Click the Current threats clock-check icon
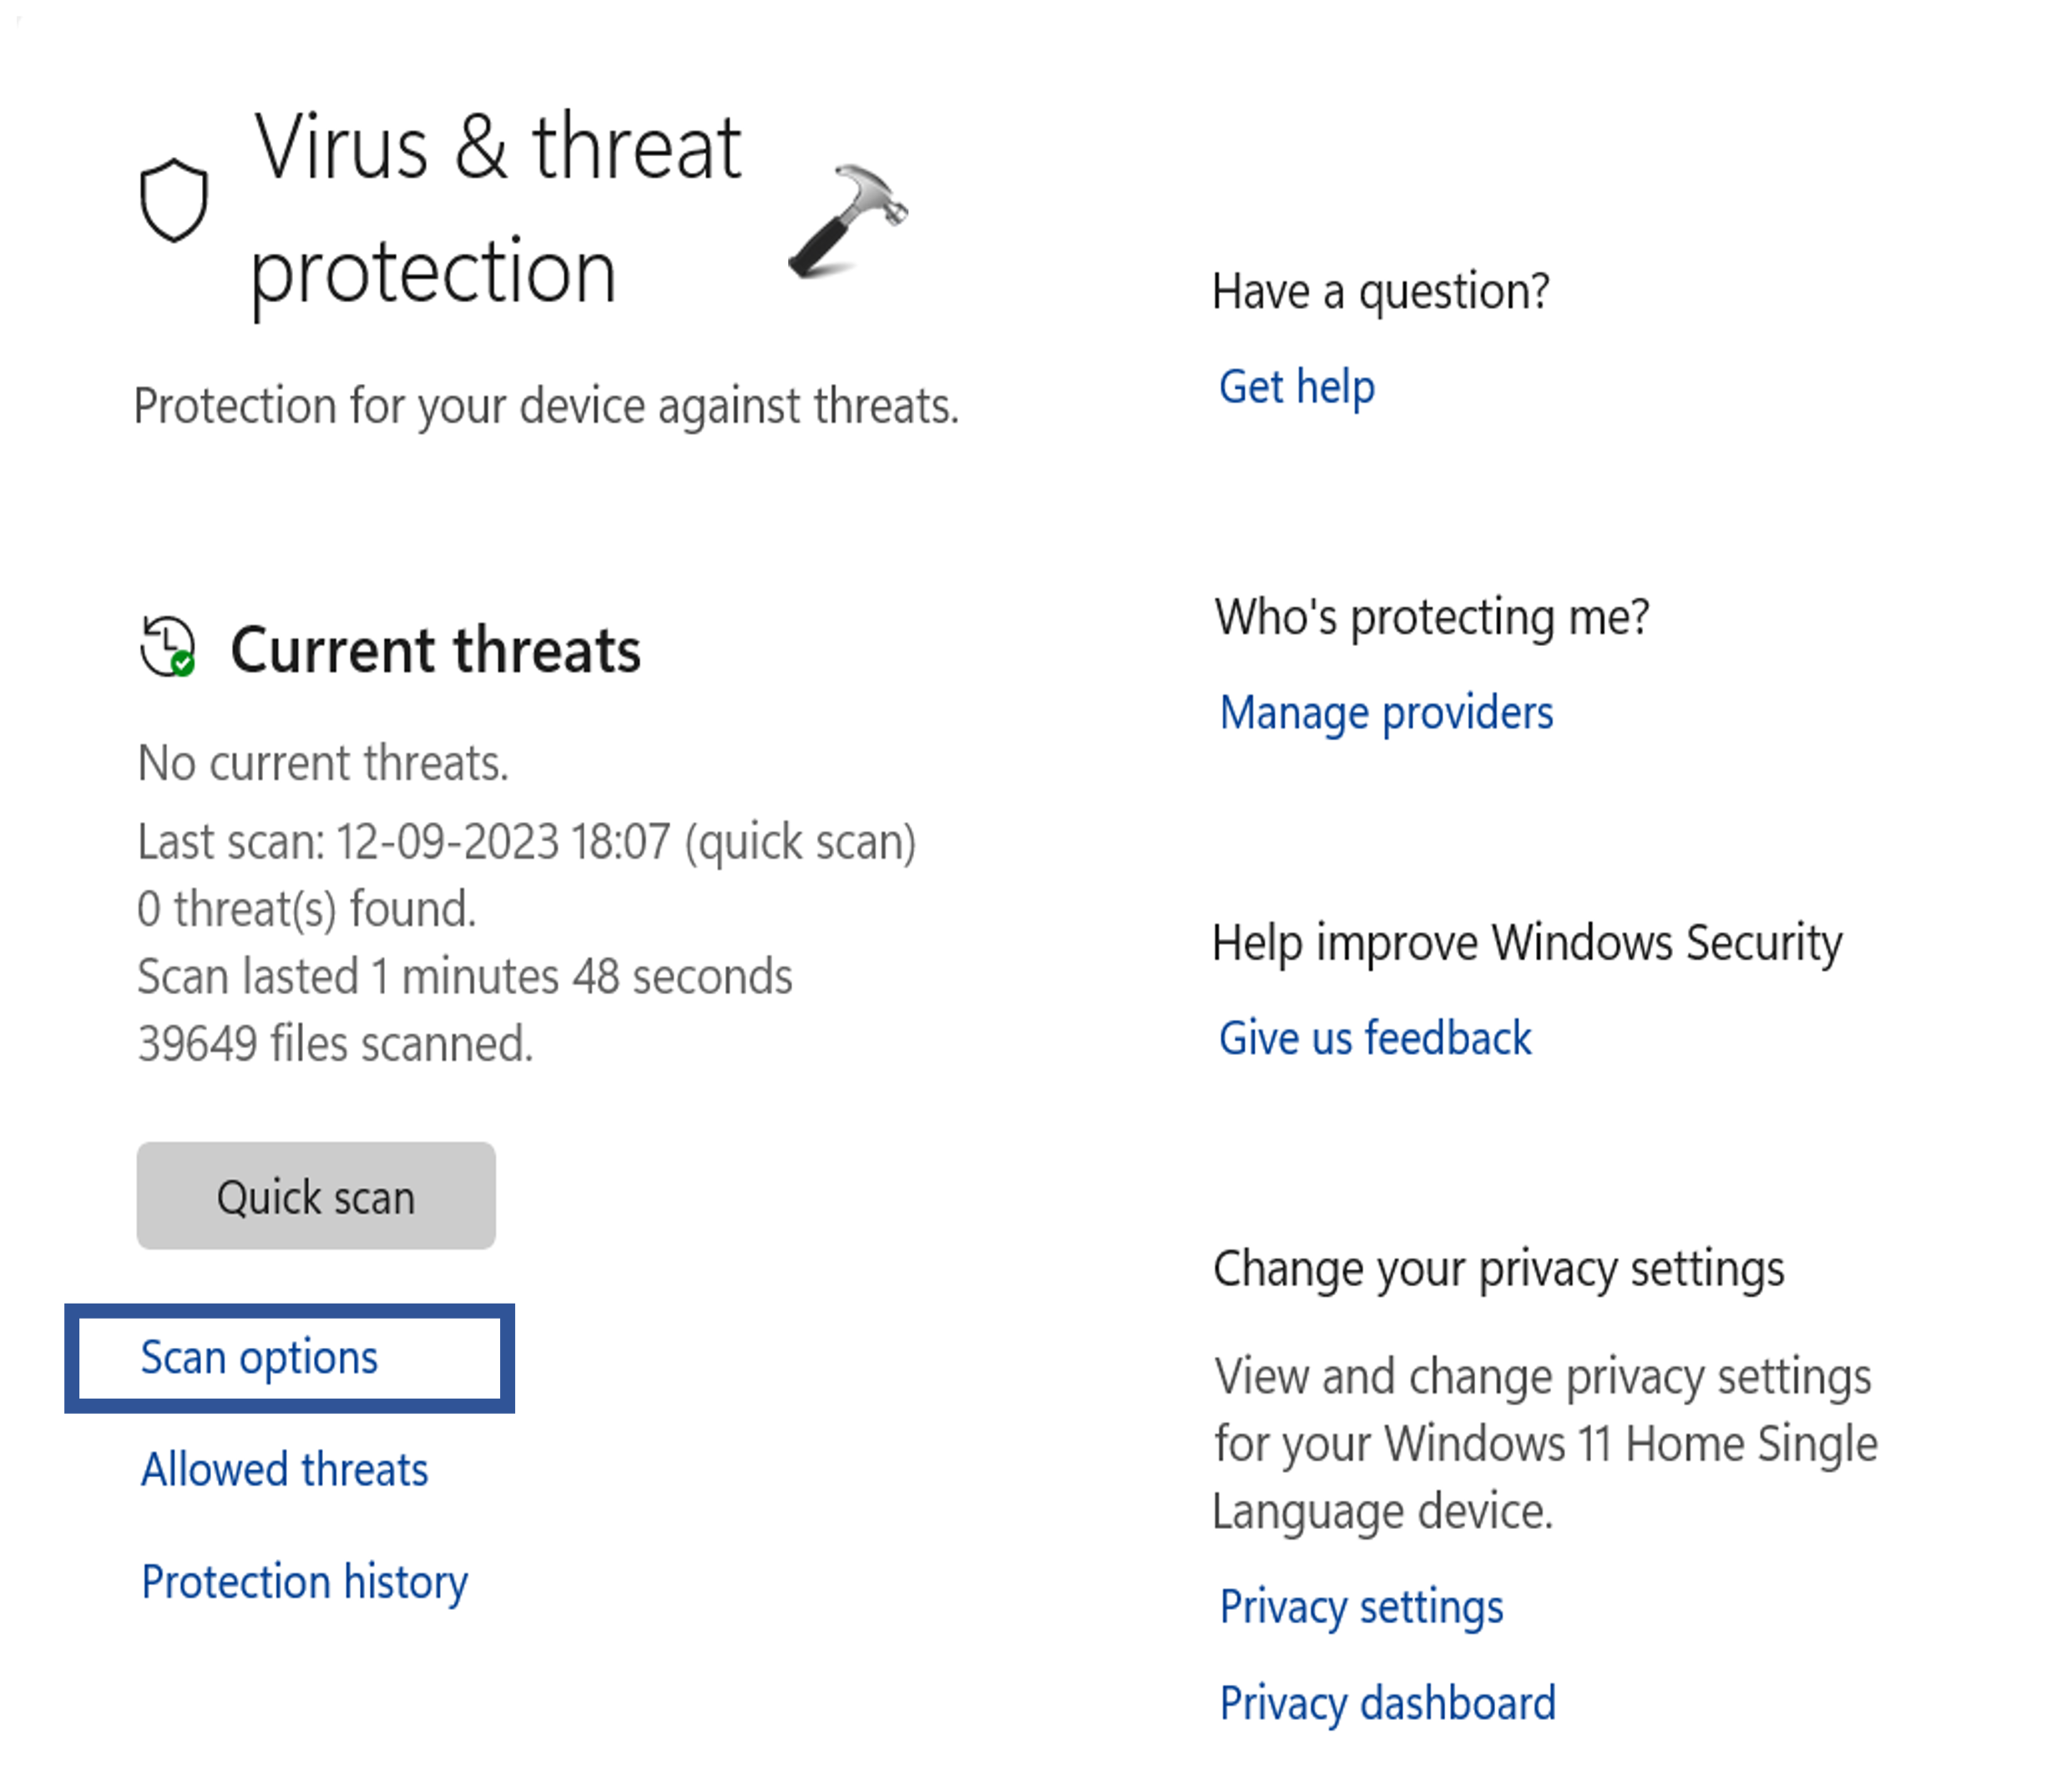Screen dimensions: 2072x1781 point(168,647)
